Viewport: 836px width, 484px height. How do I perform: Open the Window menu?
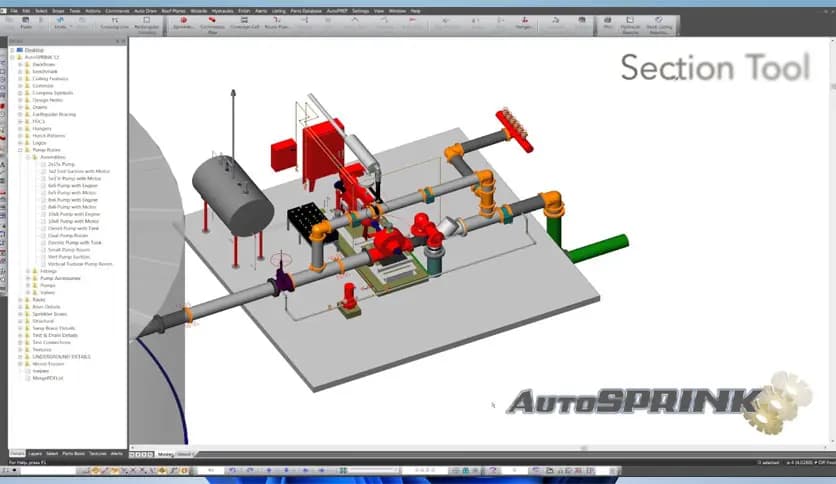click(x=397, y=11)
